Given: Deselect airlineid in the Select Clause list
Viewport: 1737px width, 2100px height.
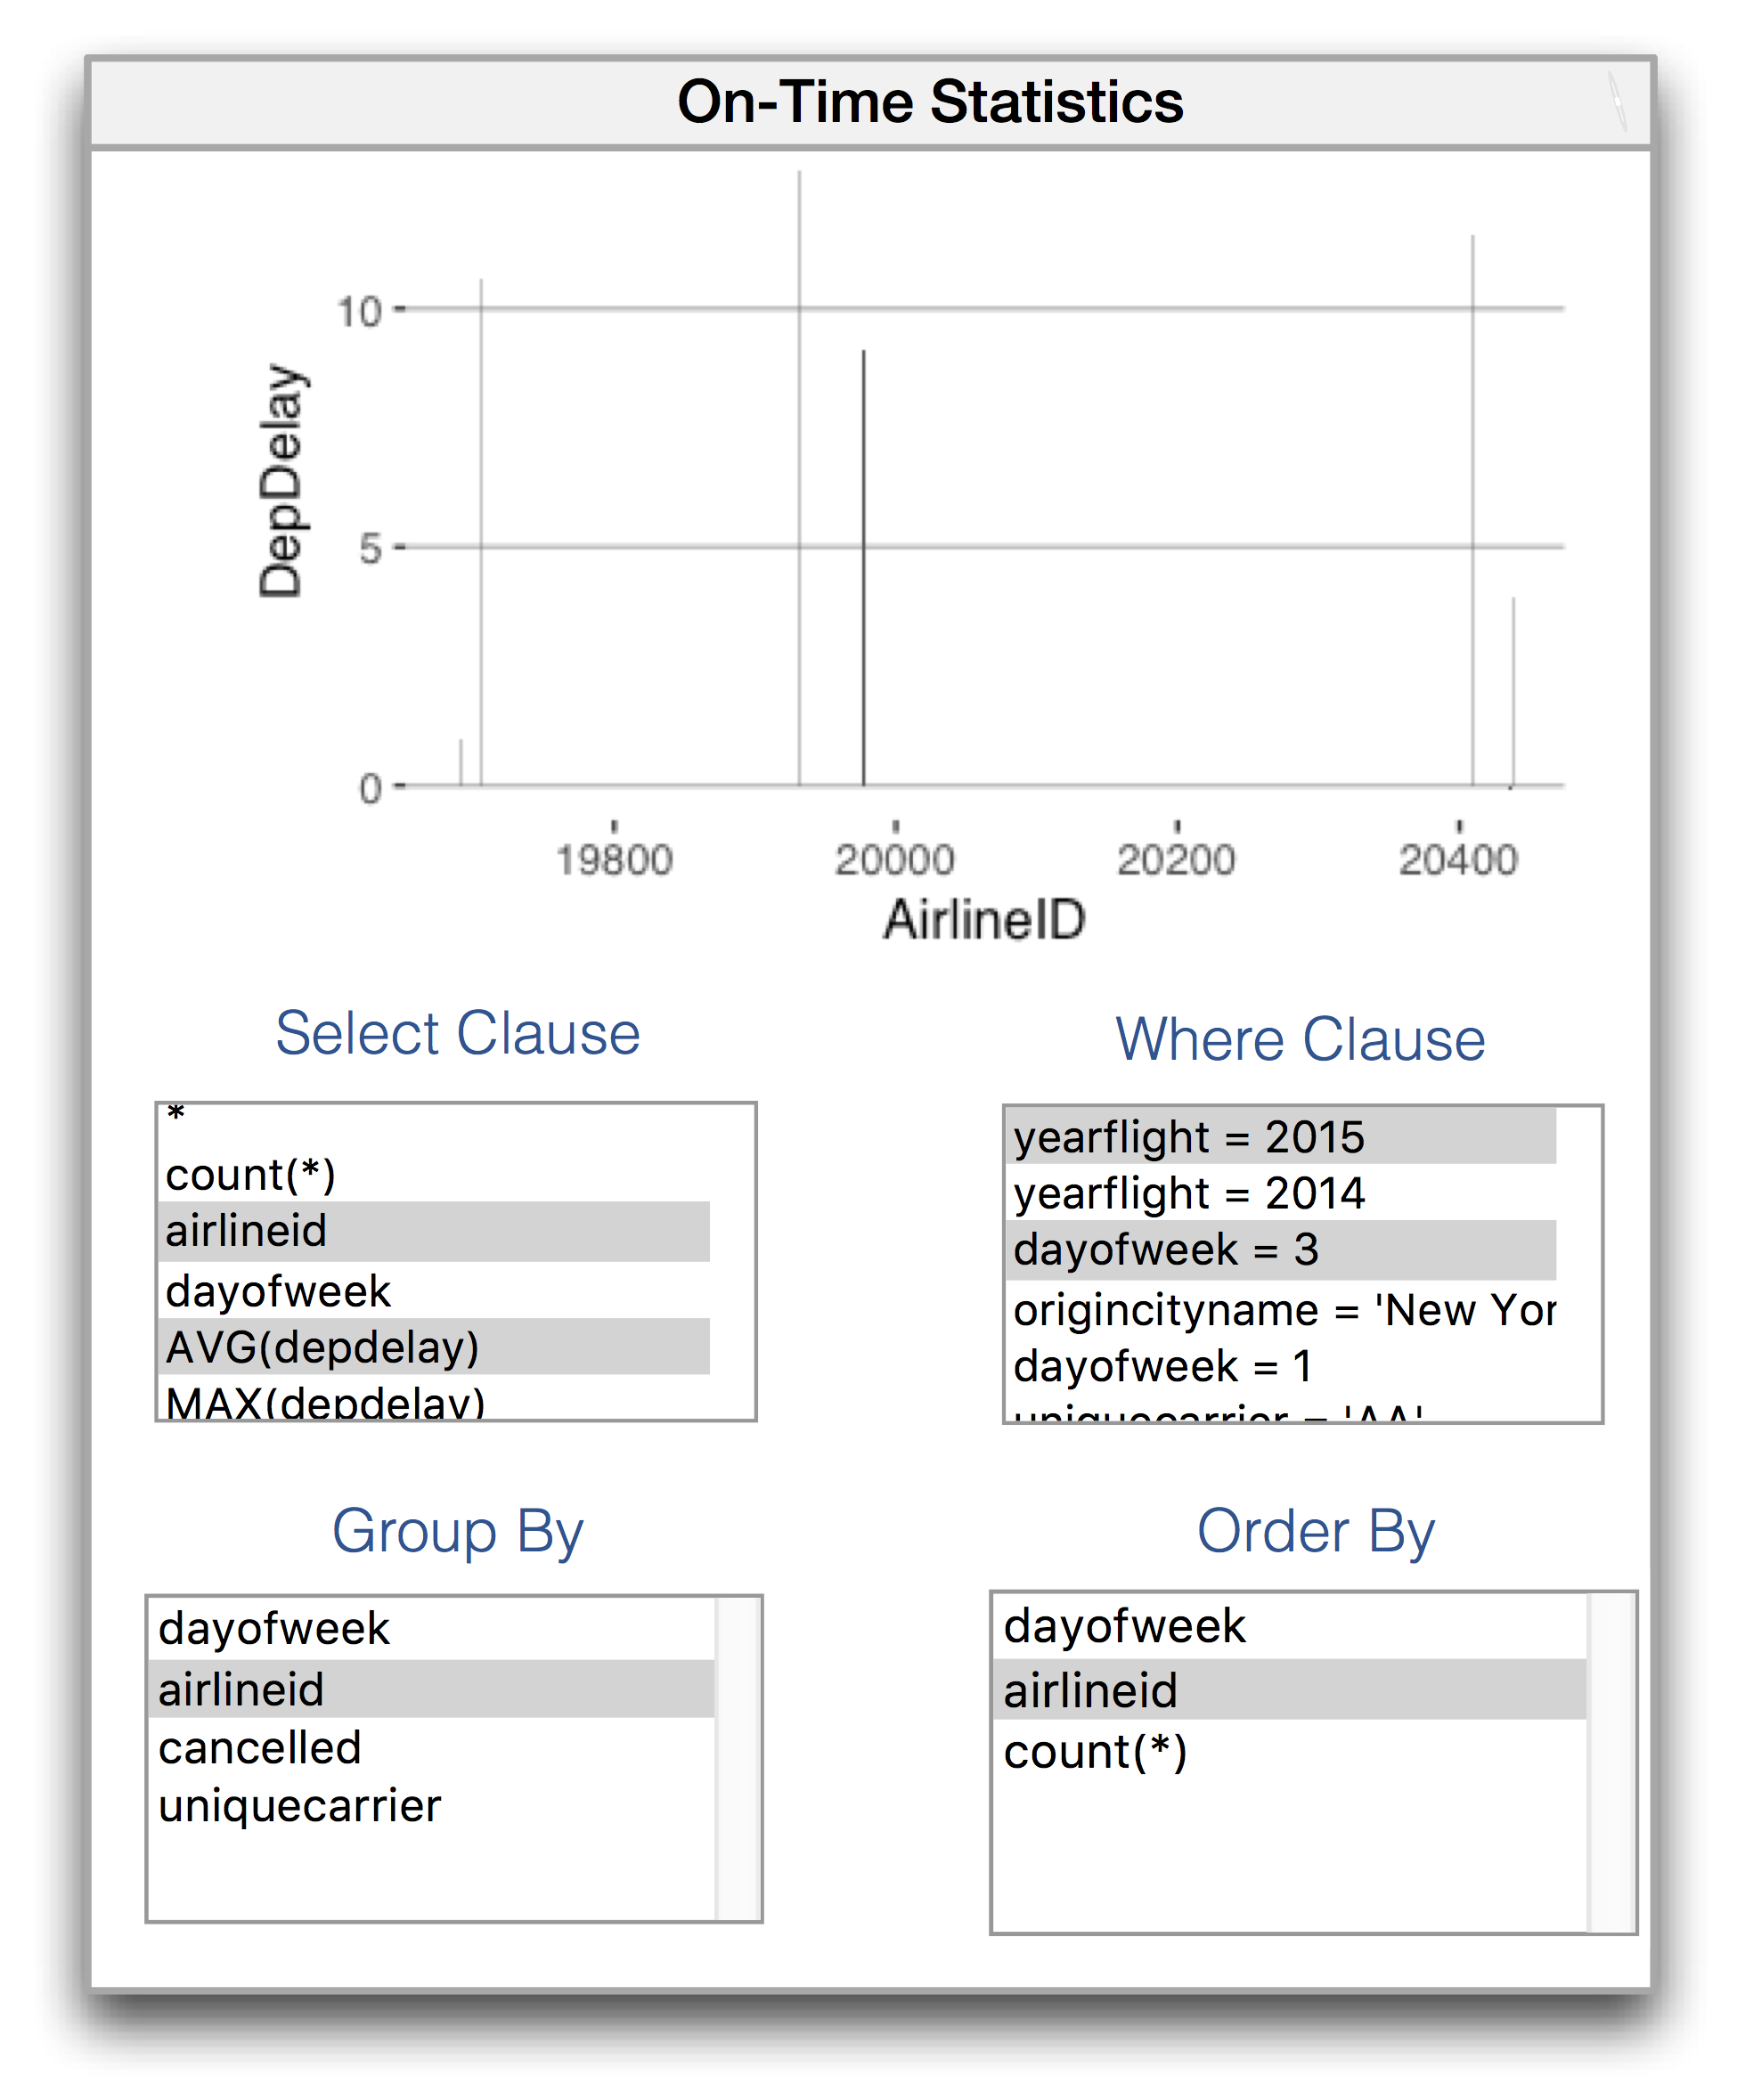Looking at the screenshot, I should point(247,1231).
